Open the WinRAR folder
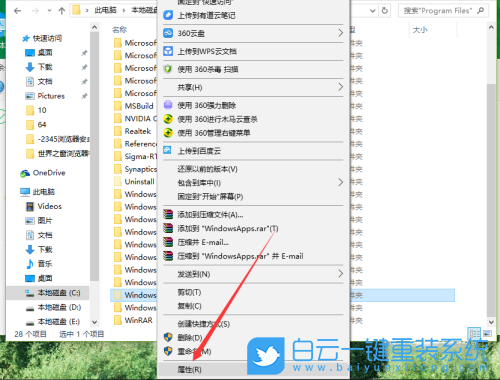This screenshot has width=500, height=380. [133, 320]
